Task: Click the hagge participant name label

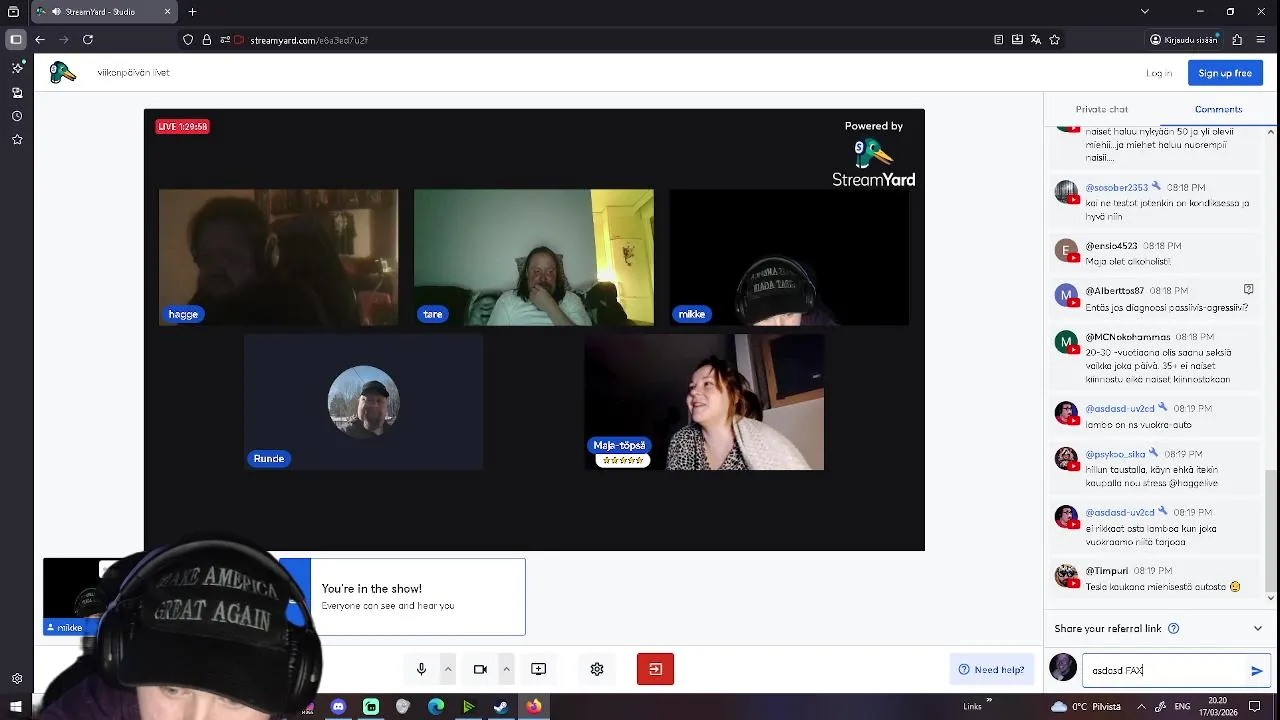Action: point(183,314)
